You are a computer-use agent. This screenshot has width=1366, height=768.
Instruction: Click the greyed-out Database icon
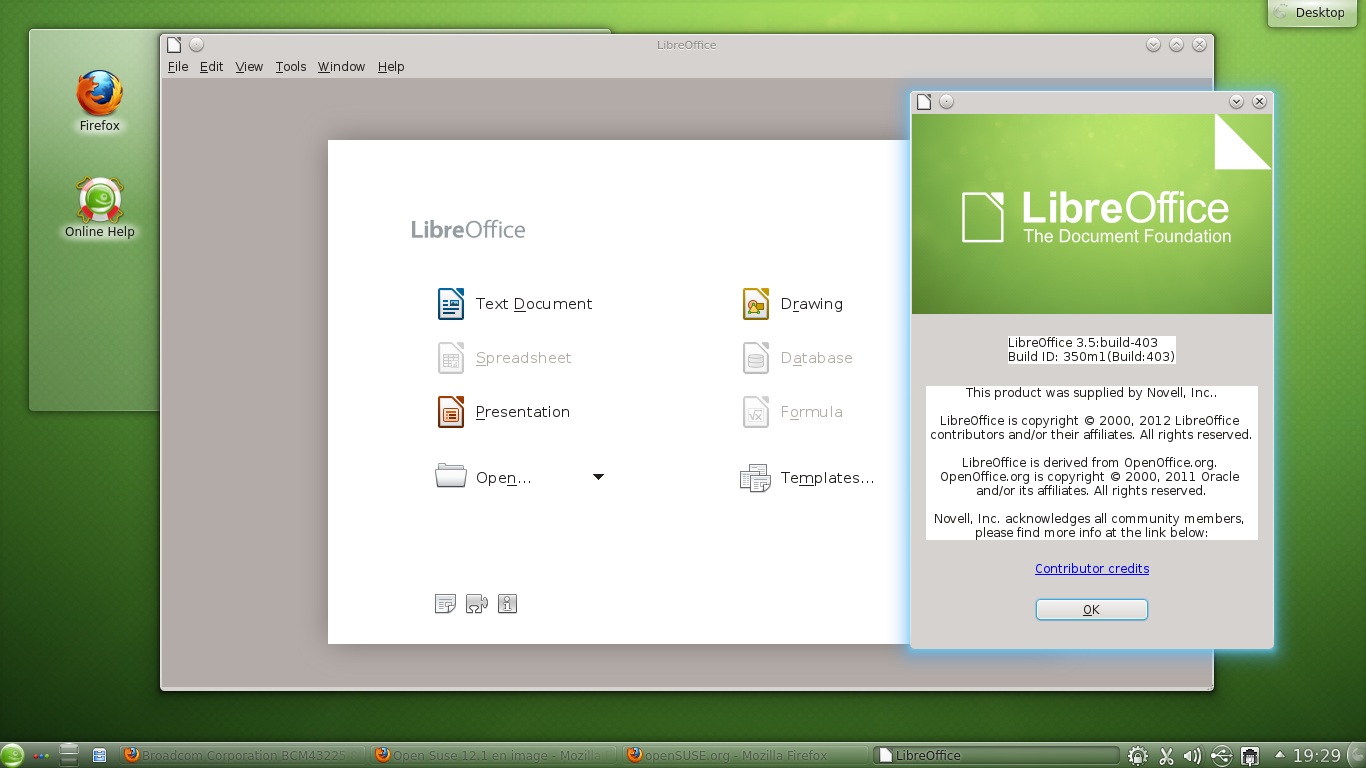[756, 358]
